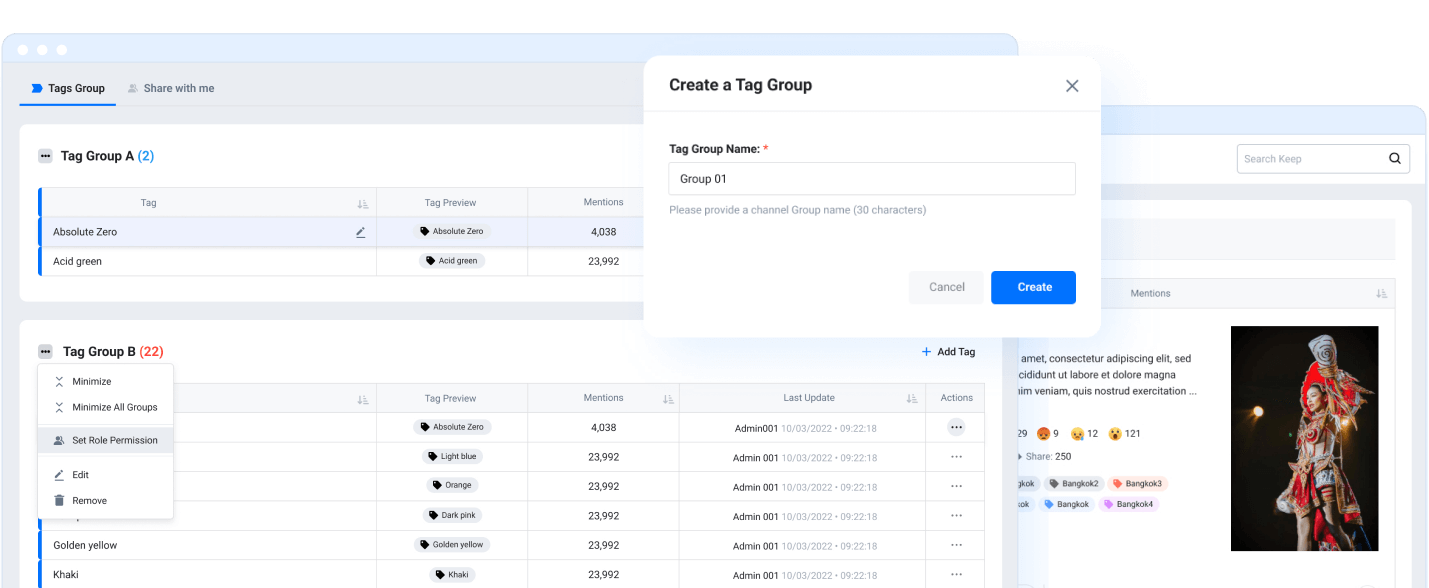Click the Tag Group Name input field

point(871,179)
